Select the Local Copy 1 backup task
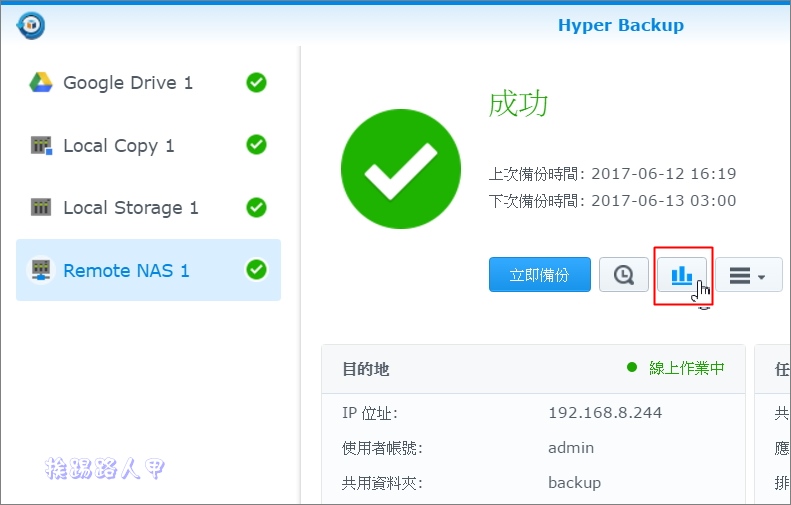This screenshot has width=791, height=505. [x=148, y=145]
